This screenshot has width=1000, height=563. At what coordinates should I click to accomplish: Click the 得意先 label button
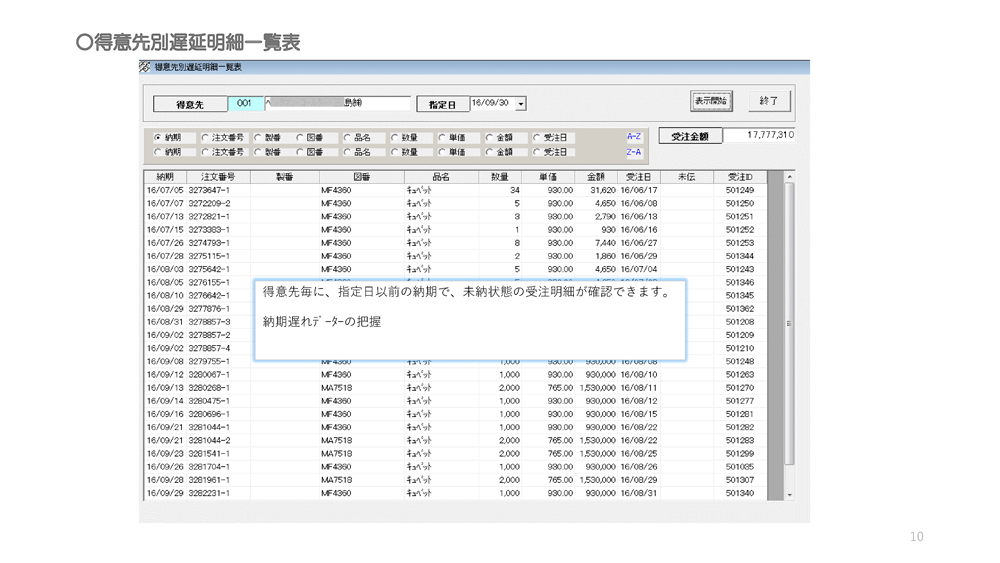tap(190, 104)
